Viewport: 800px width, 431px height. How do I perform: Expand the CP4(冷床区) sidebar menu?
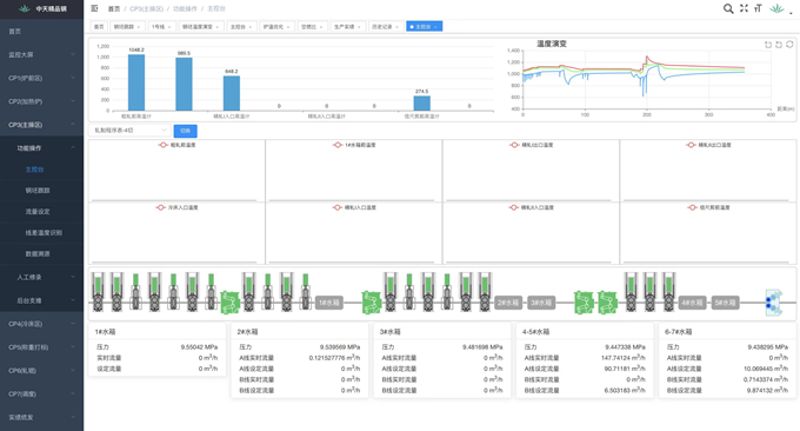[x=42, y=324]
